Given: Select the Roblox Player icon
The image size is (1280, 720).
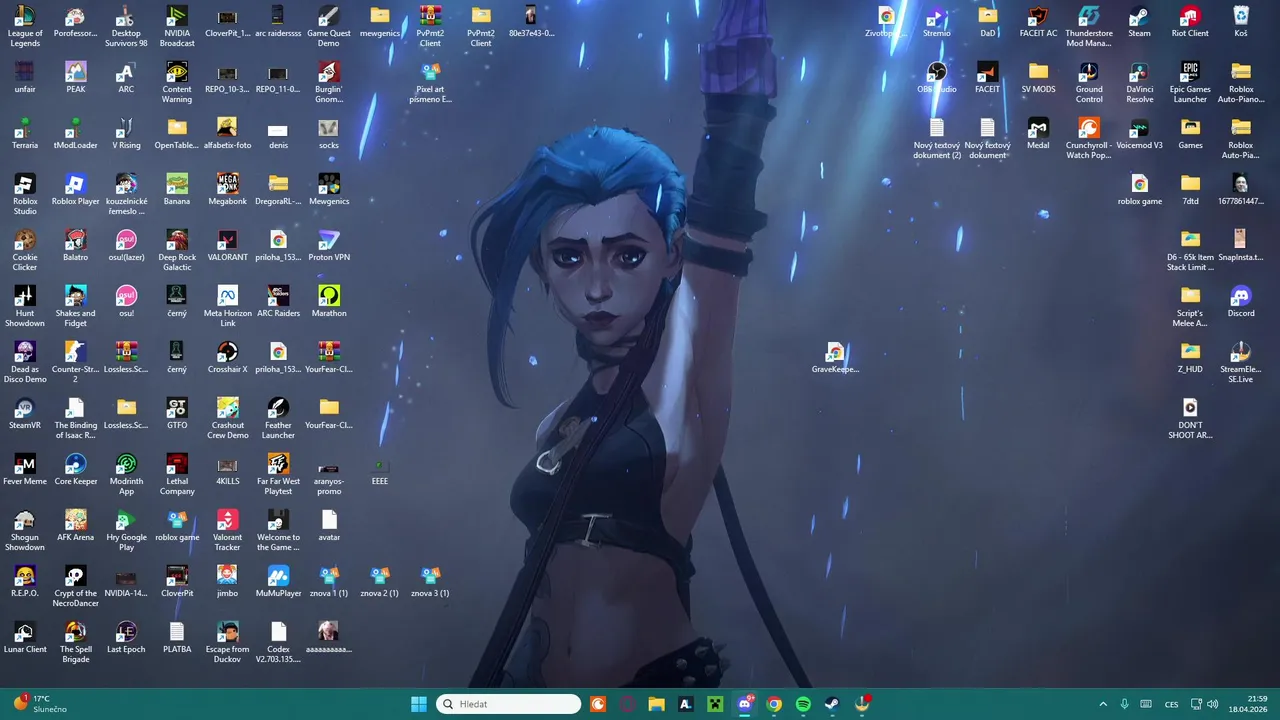Looking at the screenshot, I should click(76, 189).
